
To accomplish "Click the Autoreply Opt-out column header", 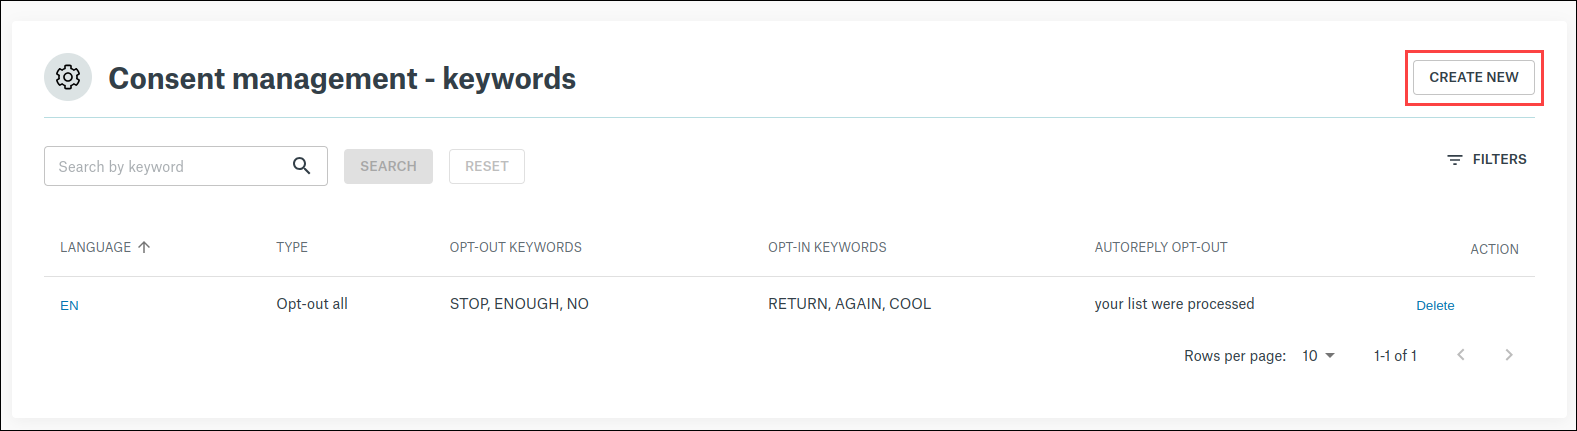I will pos(1160,247).
